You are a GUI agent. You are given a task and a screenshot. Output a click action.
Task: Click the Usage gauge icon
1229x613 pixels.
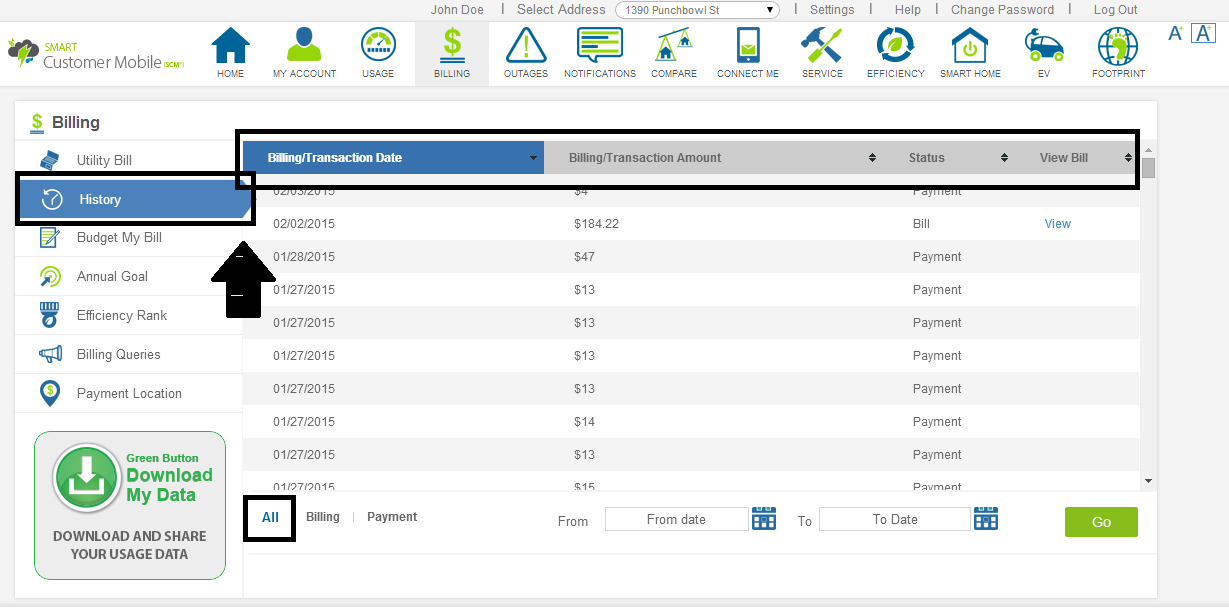(x=378, y=47)
